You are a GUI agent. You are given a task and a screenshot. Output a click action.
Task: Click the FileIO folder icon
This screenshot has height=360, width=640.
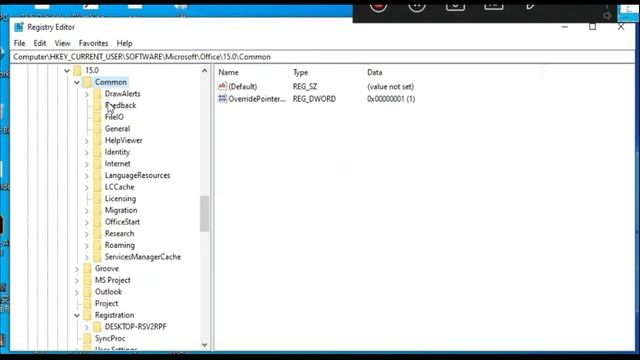click(x=97, y=117)
